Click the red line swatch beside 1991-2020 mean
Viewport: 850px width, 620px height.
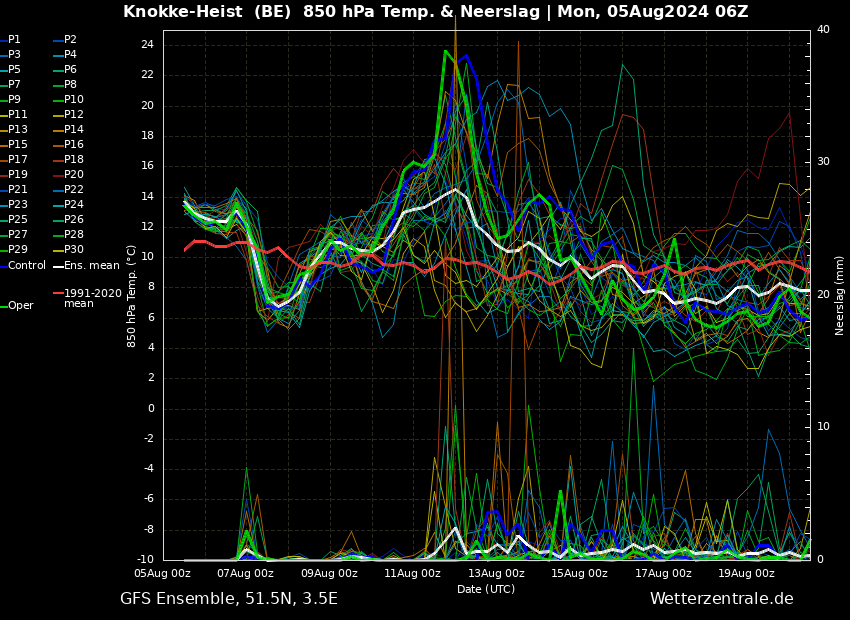pyautogui.click(x=58, y=294)
